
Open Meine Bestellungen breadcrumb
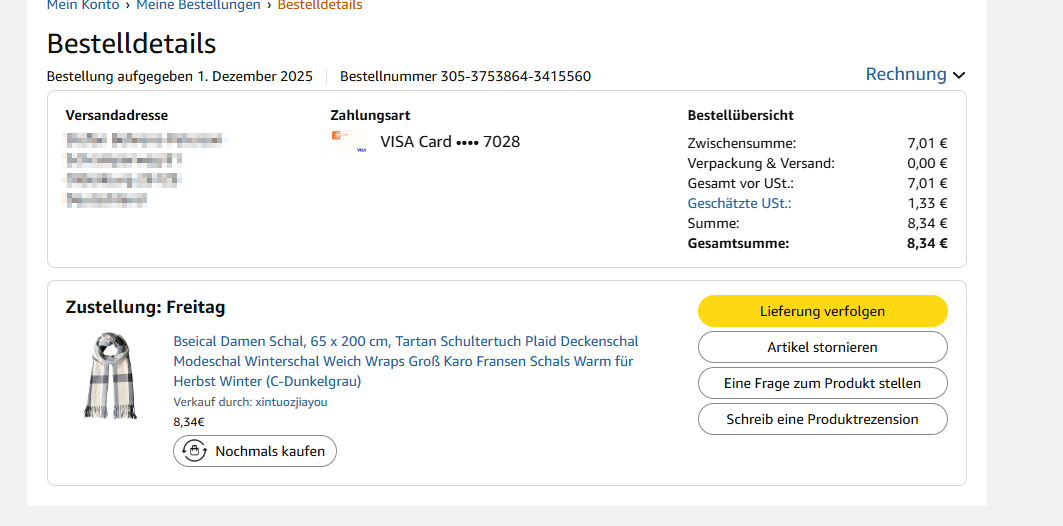click(x=198, y=5)
